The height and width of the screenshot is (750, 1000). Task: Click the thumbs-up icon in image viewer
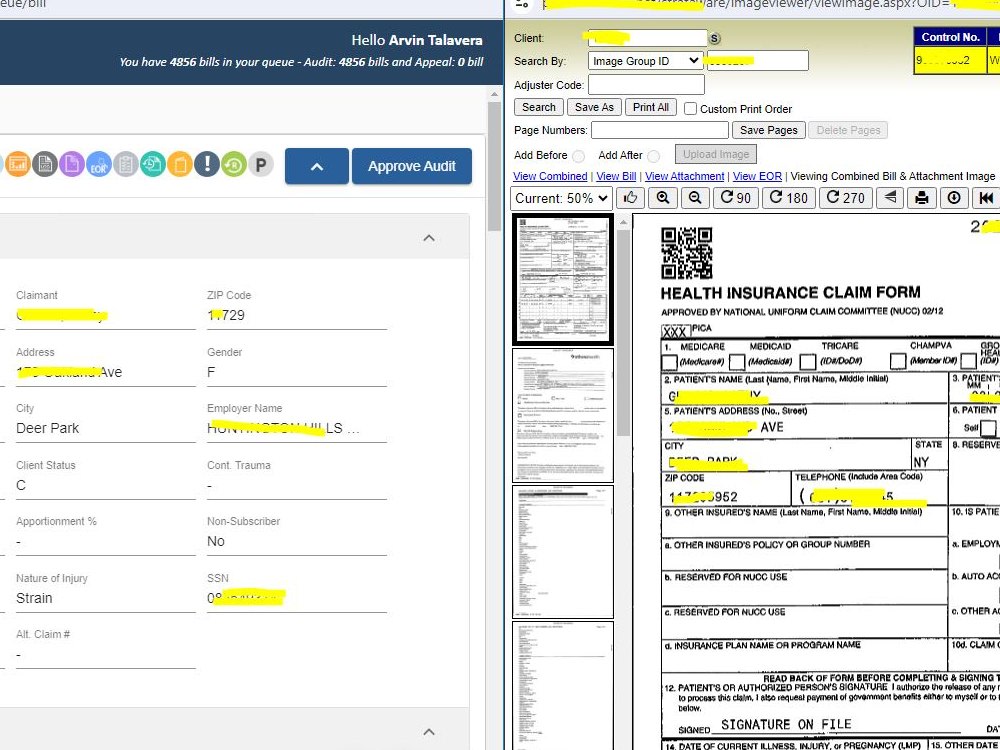click(630, 198)
